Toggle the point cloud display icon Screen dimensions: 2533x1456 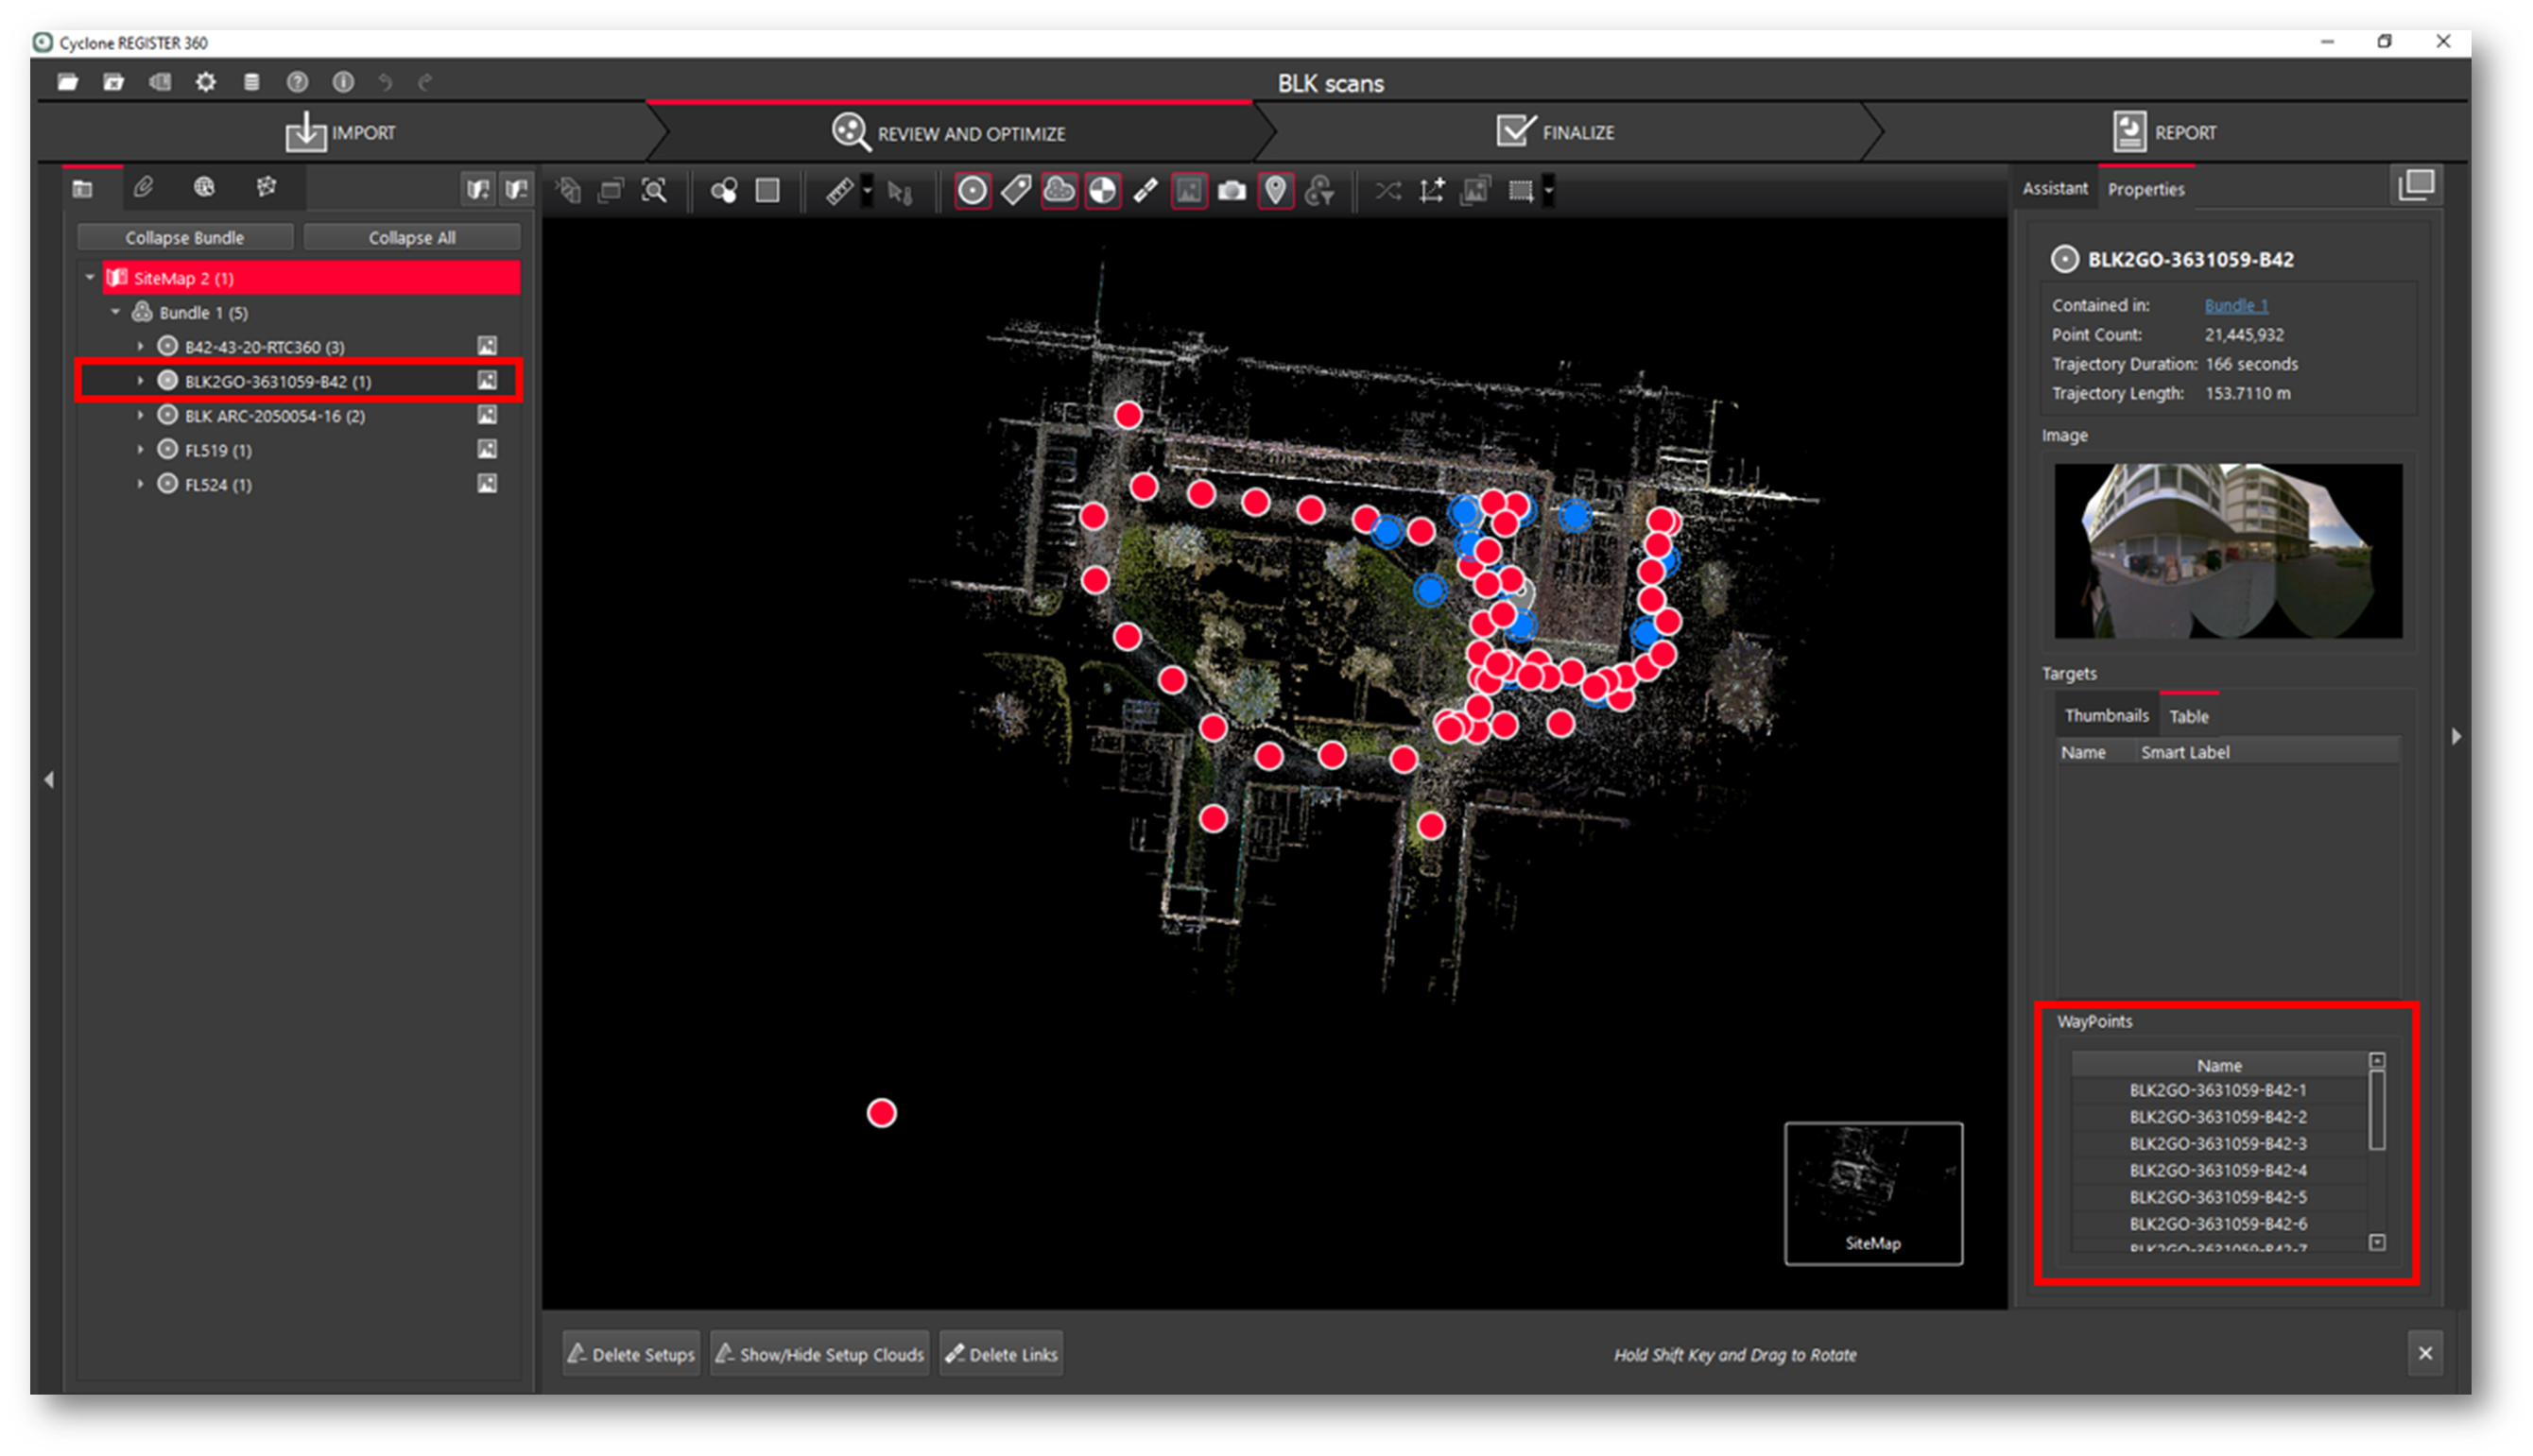coord(1059,190)
